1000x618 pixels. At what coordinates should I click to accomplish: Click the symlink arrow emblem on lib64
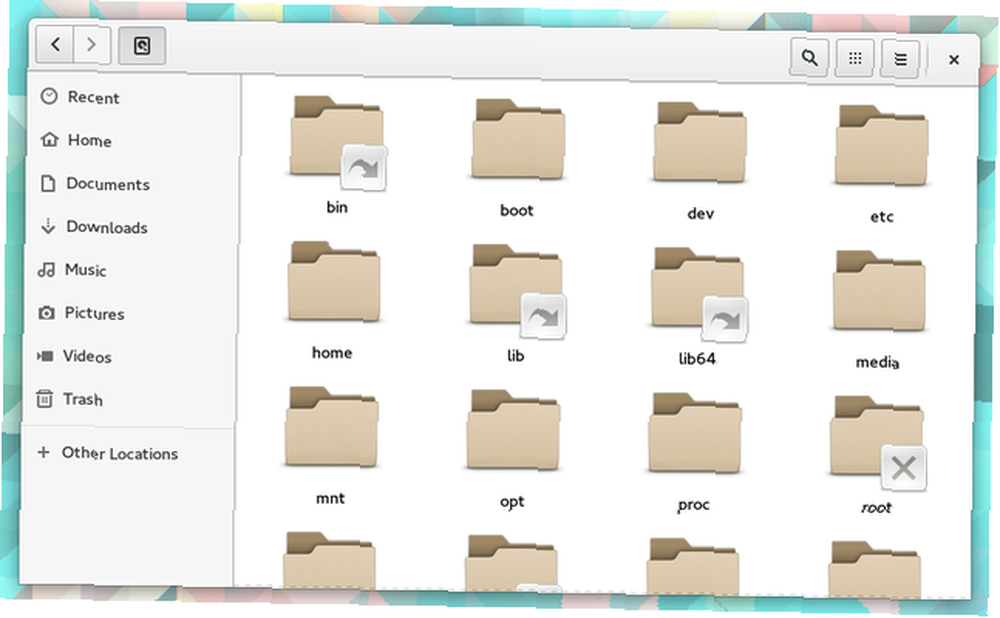point(724,320)
